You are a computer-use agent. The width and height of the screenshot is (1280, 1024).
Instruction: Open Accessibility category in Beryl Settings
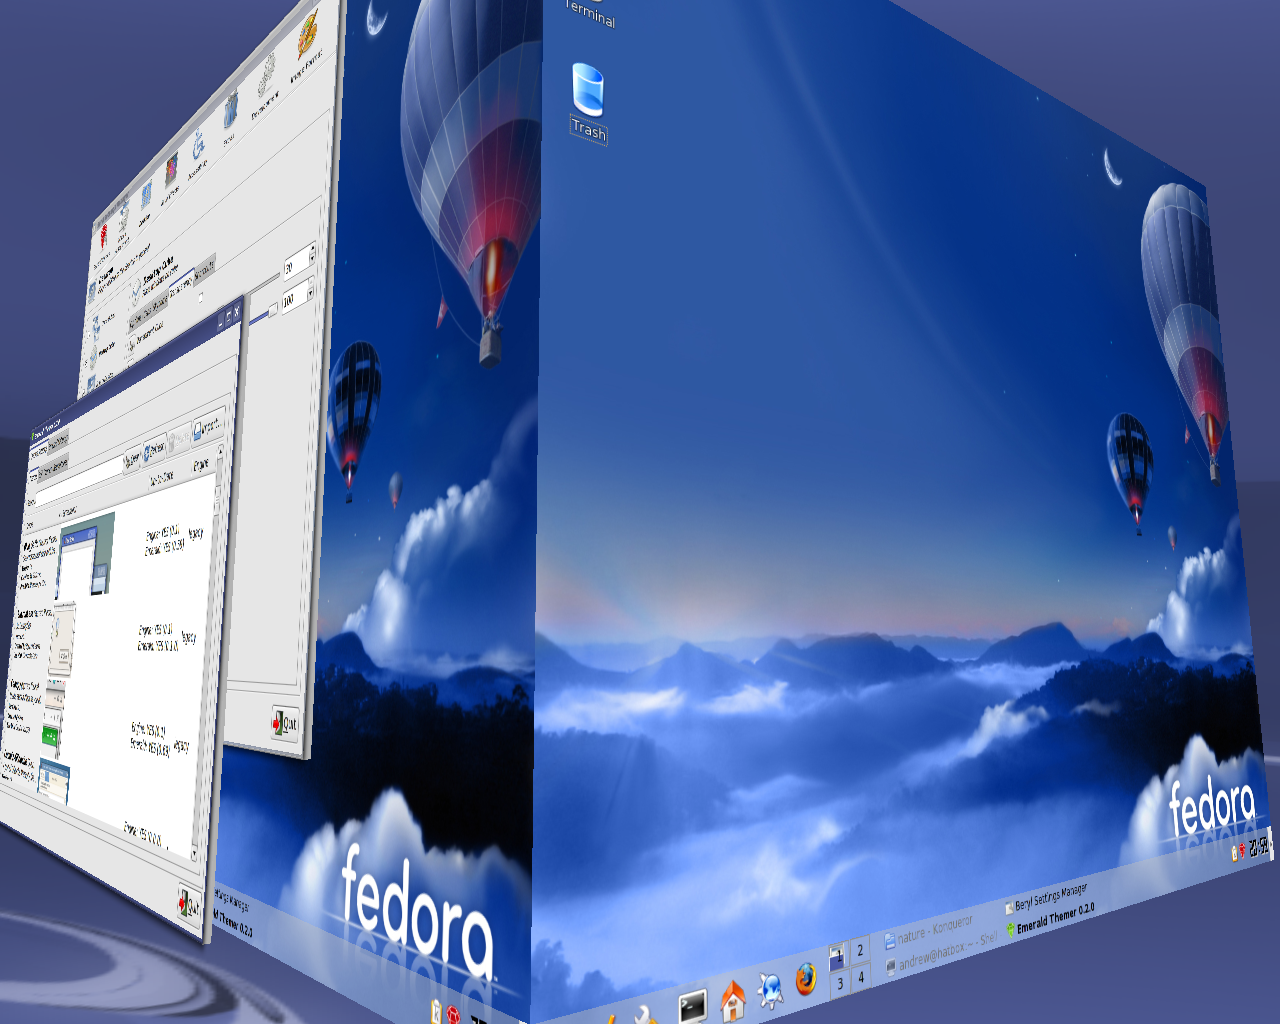tap(198, 155)
